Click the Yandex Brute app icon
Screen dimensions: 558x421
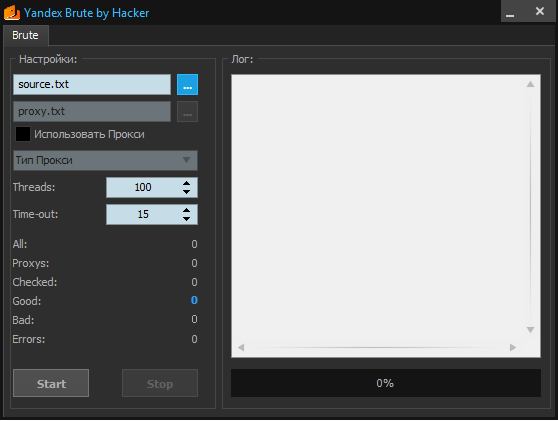(x=12, y=13)
